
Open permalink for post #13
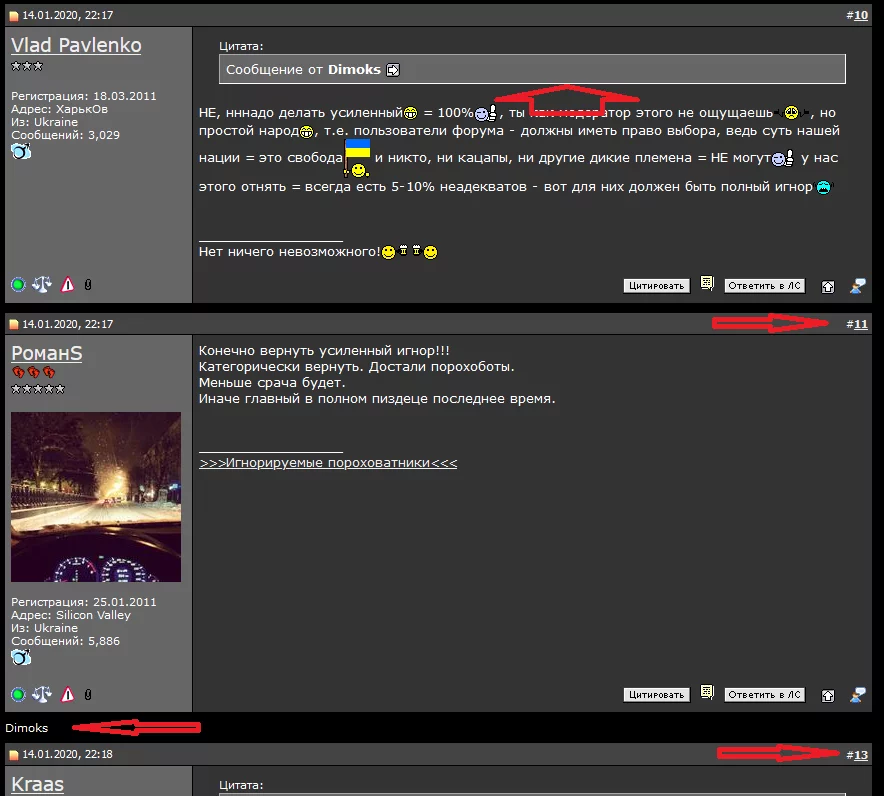(860, 755)
